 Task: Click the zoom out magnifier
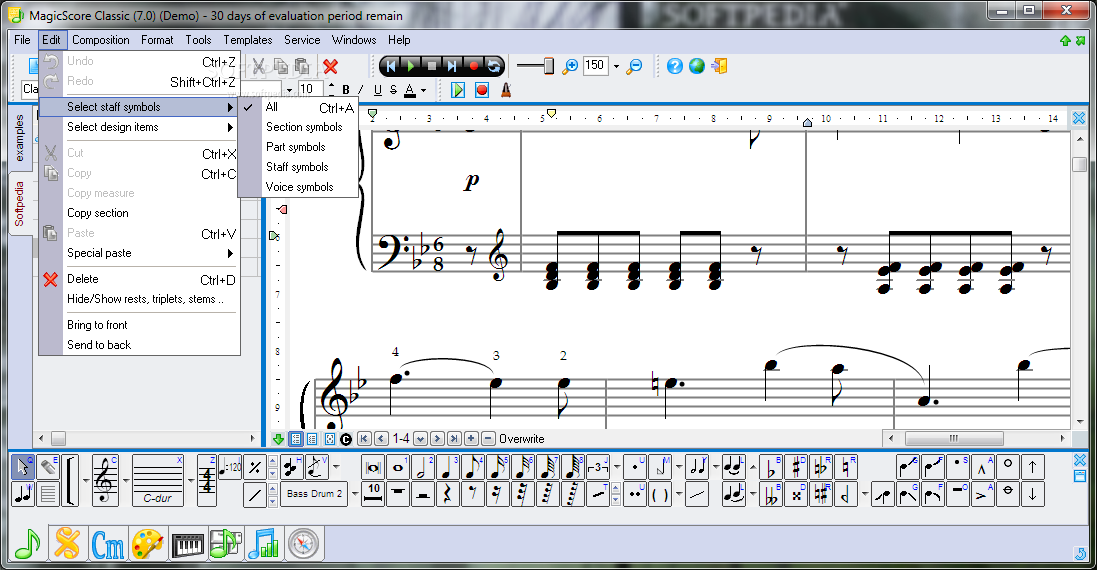(x=635, y=66)
